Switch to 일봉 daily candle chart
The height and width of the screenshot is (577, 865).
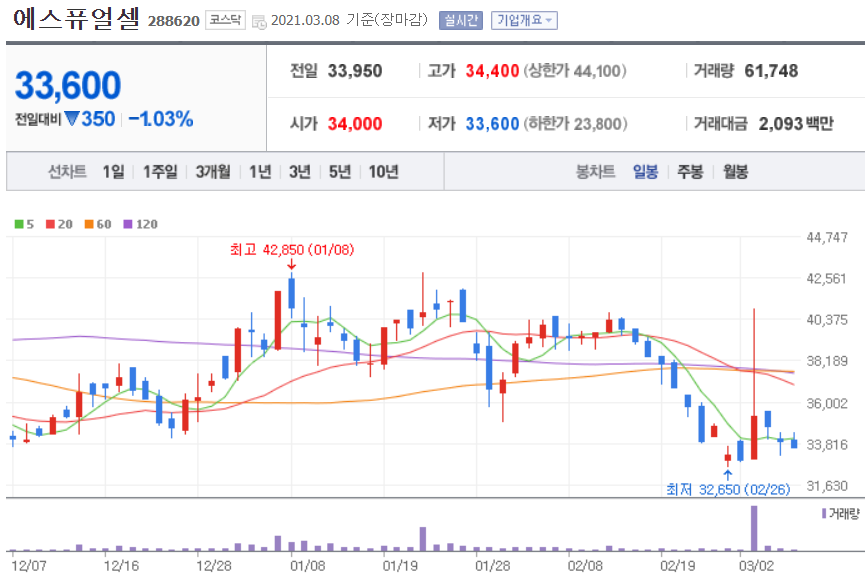(645, 172)
